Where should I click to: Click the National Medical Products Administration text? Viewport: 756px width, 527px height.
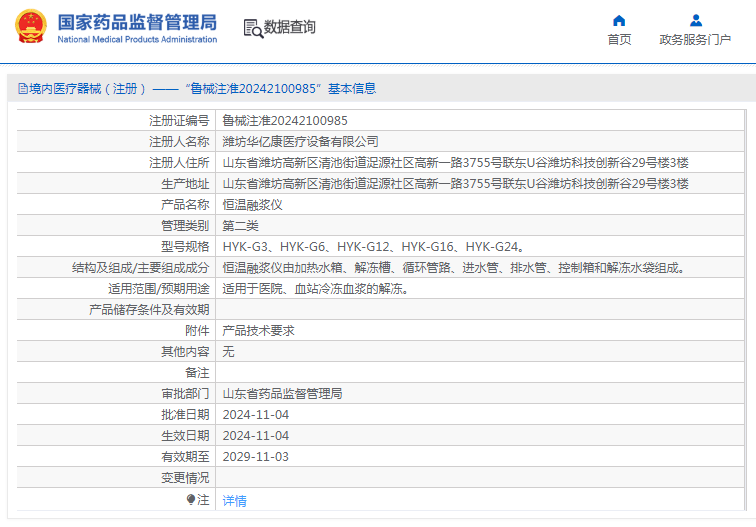137,40
